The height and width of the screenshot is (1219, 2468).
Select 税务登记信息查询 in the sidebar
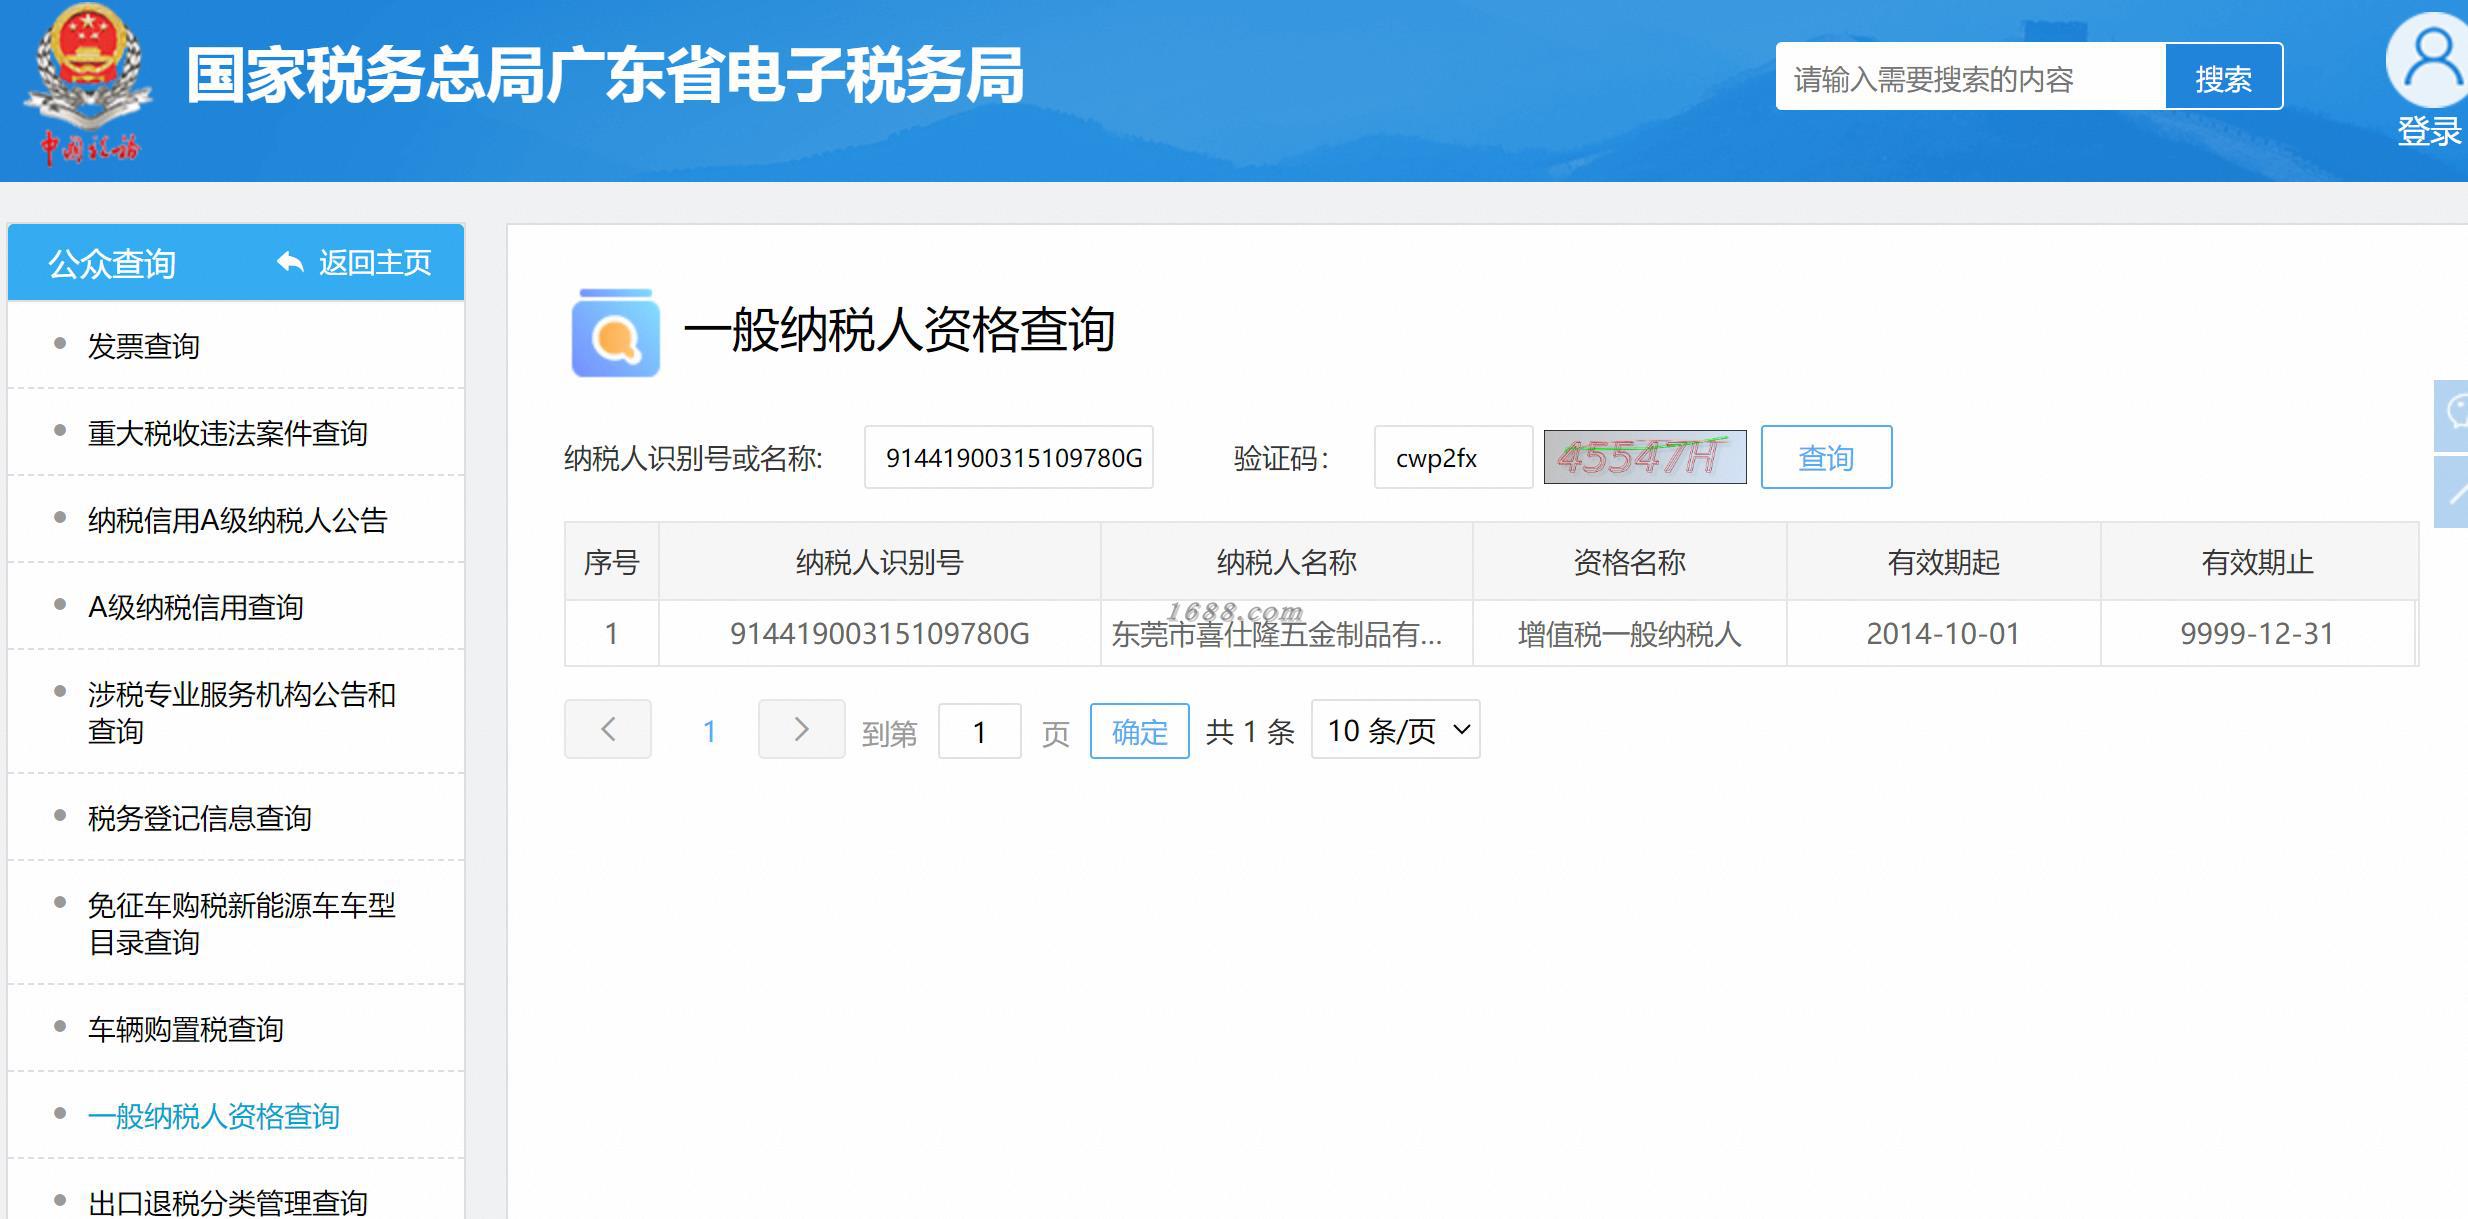click(x=200, y=818)
